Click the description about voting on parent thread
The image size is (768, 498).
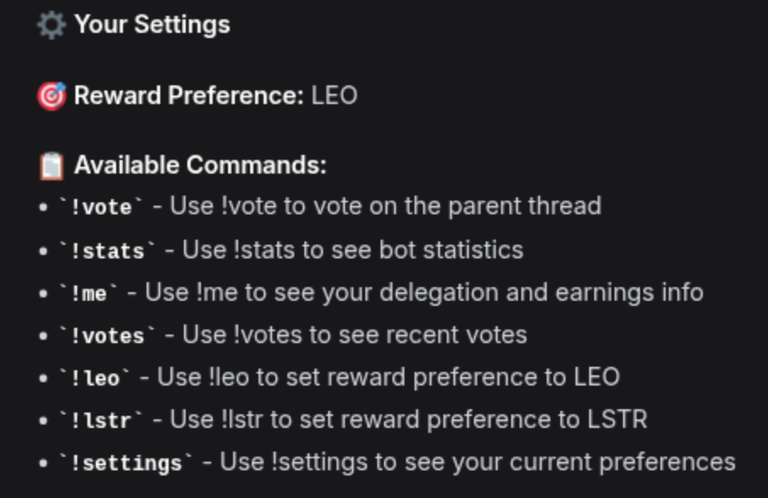click(385, 206)
